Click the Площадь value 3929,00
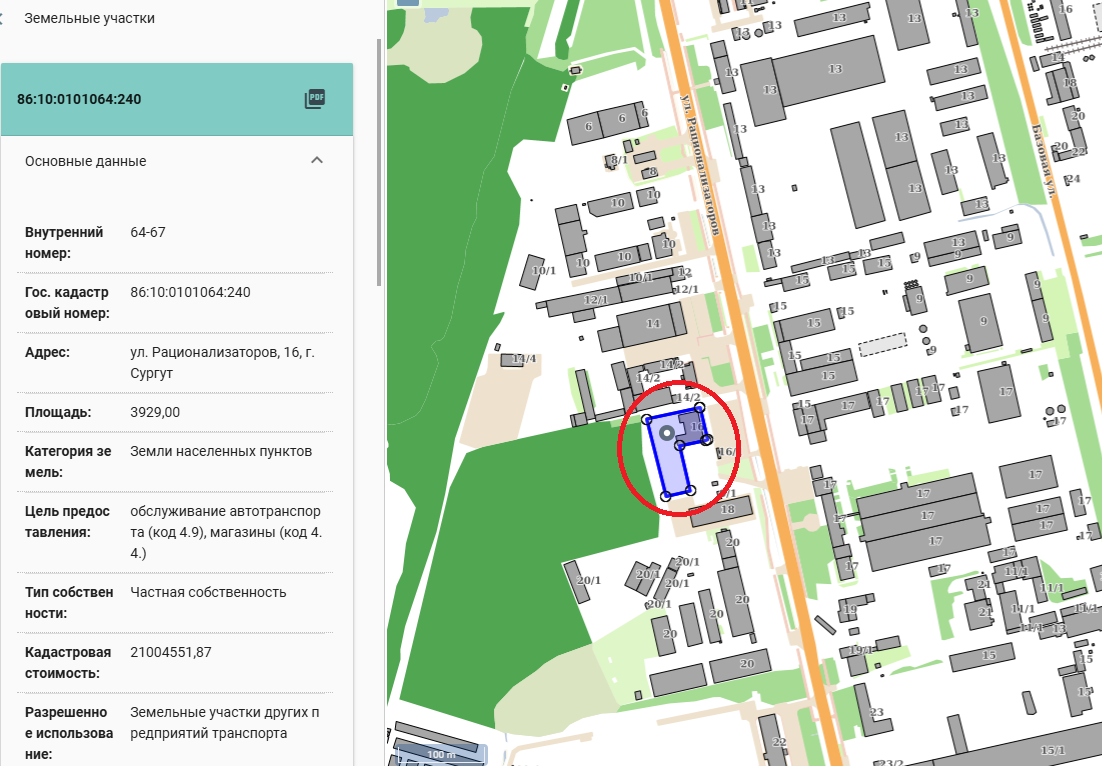Screen dimensions: 1102x766 pos(155,412)
